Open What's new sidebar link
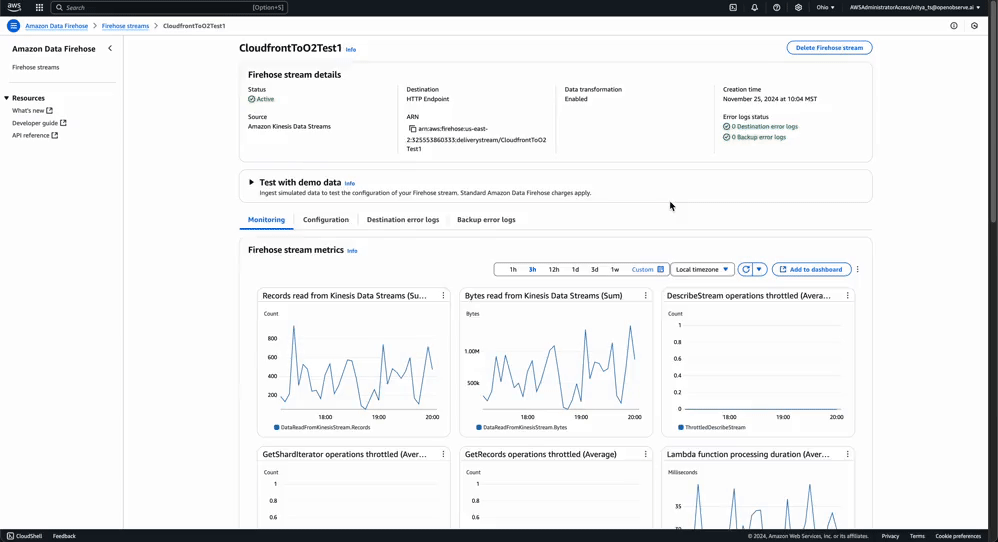Image resolution: width=998 pixels, height=542 pixels. (32, 111)
